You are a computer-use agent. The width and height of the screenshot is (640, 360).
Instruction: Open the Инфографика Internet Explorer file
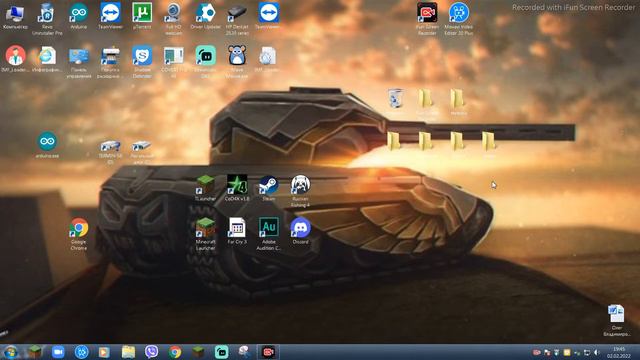[47, 59]
